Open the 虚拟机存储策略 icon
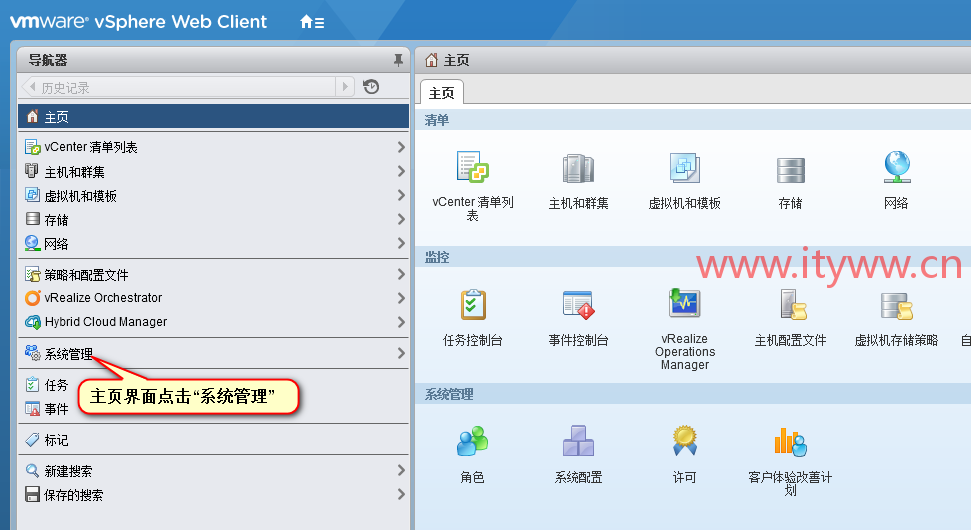The width and height of the screenshot is (971, 530). [897, 306]
